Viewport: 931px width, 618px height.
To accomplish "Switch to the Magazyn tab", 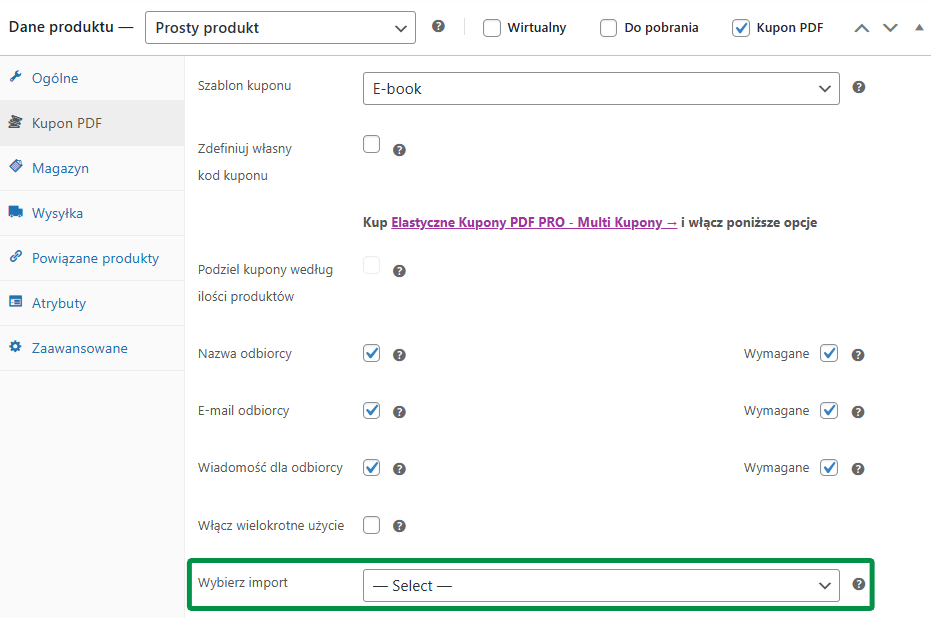I will point(62,167).
